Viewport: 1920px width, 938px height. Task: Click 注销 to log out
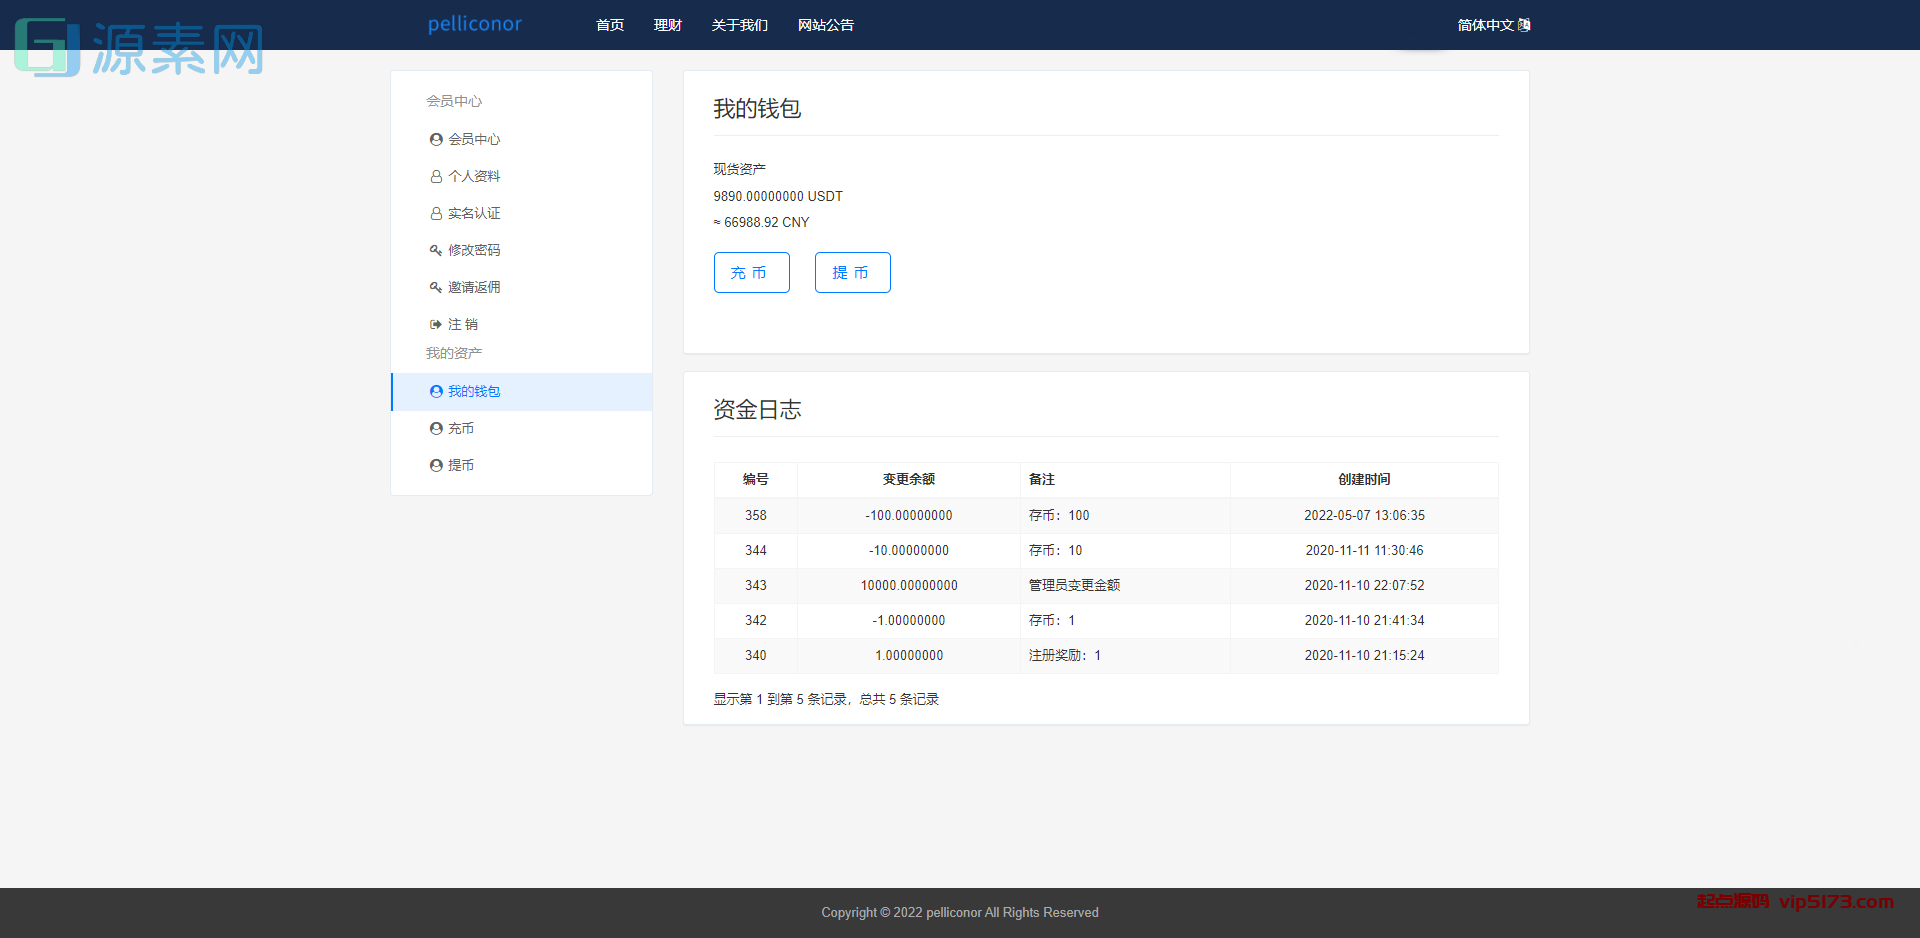click(x=462, y=324)
